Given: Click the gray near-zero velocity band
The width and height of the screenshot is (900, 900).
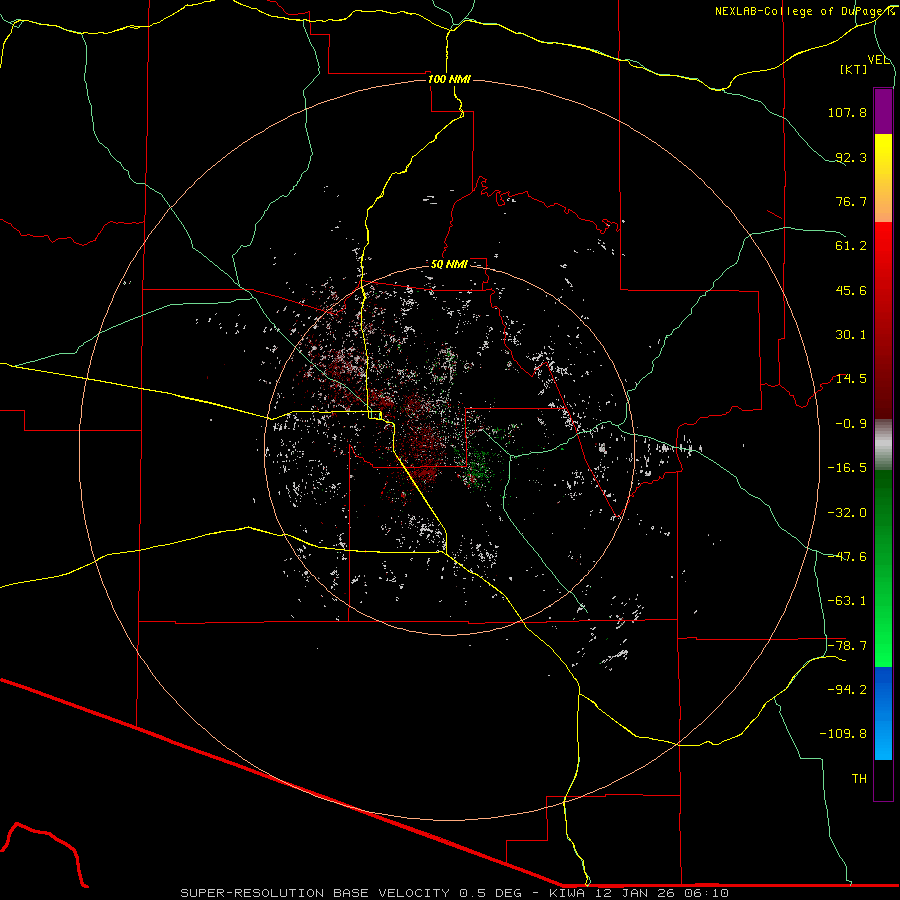Looking at the screenshot, I should 883,444.
